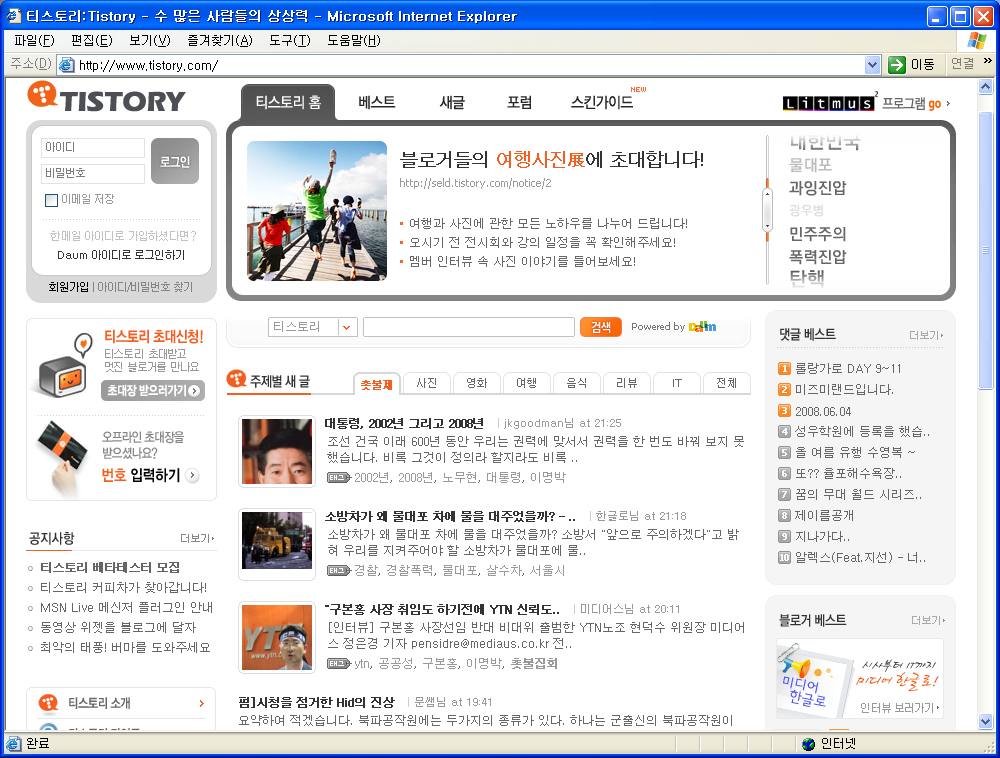
Task: Click the orange 검색 button
Action: tap(601, 327)
